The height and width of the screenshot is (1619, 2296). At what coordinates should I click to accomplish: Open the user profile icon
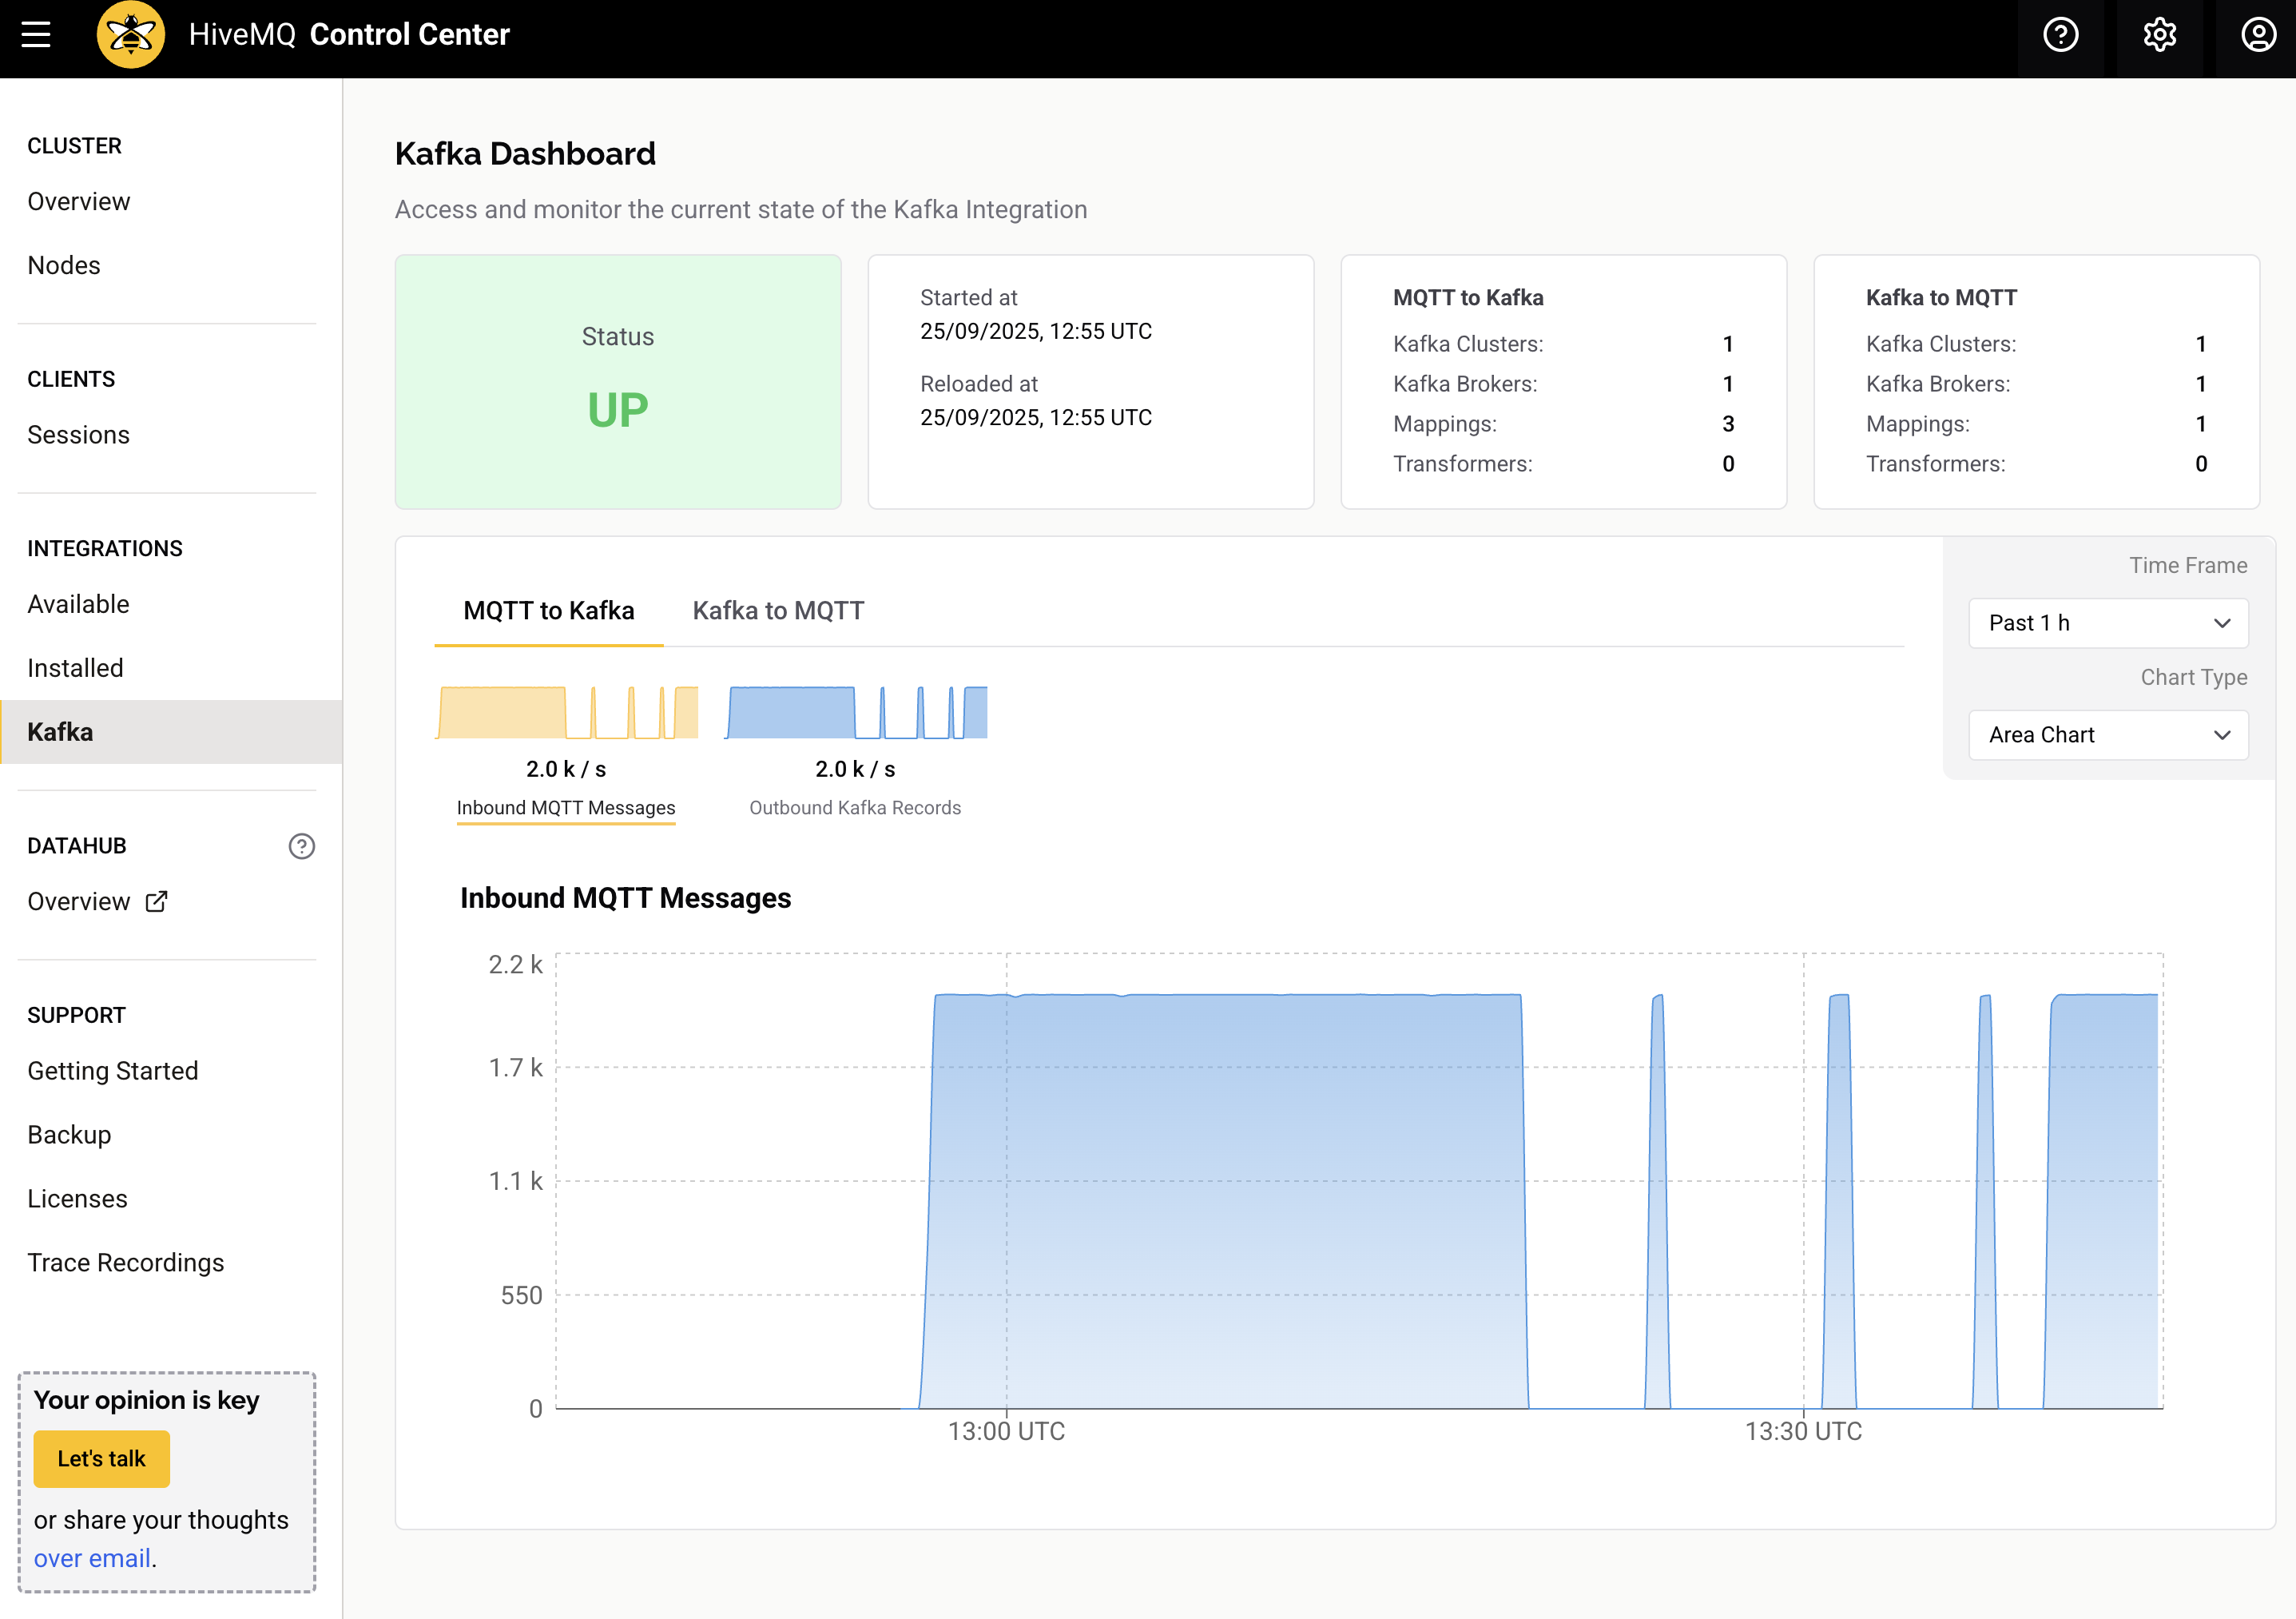click(2258, 35)
